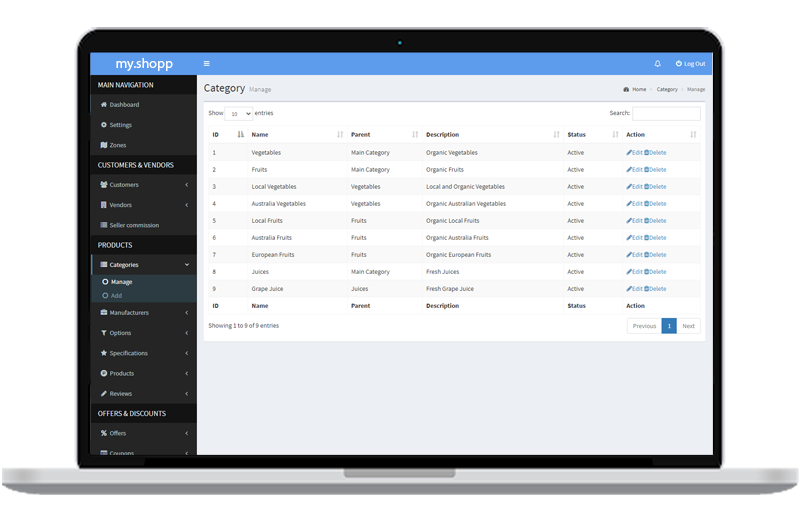
Task: Click the Dashboard home icon
Action: pos(104,105)
